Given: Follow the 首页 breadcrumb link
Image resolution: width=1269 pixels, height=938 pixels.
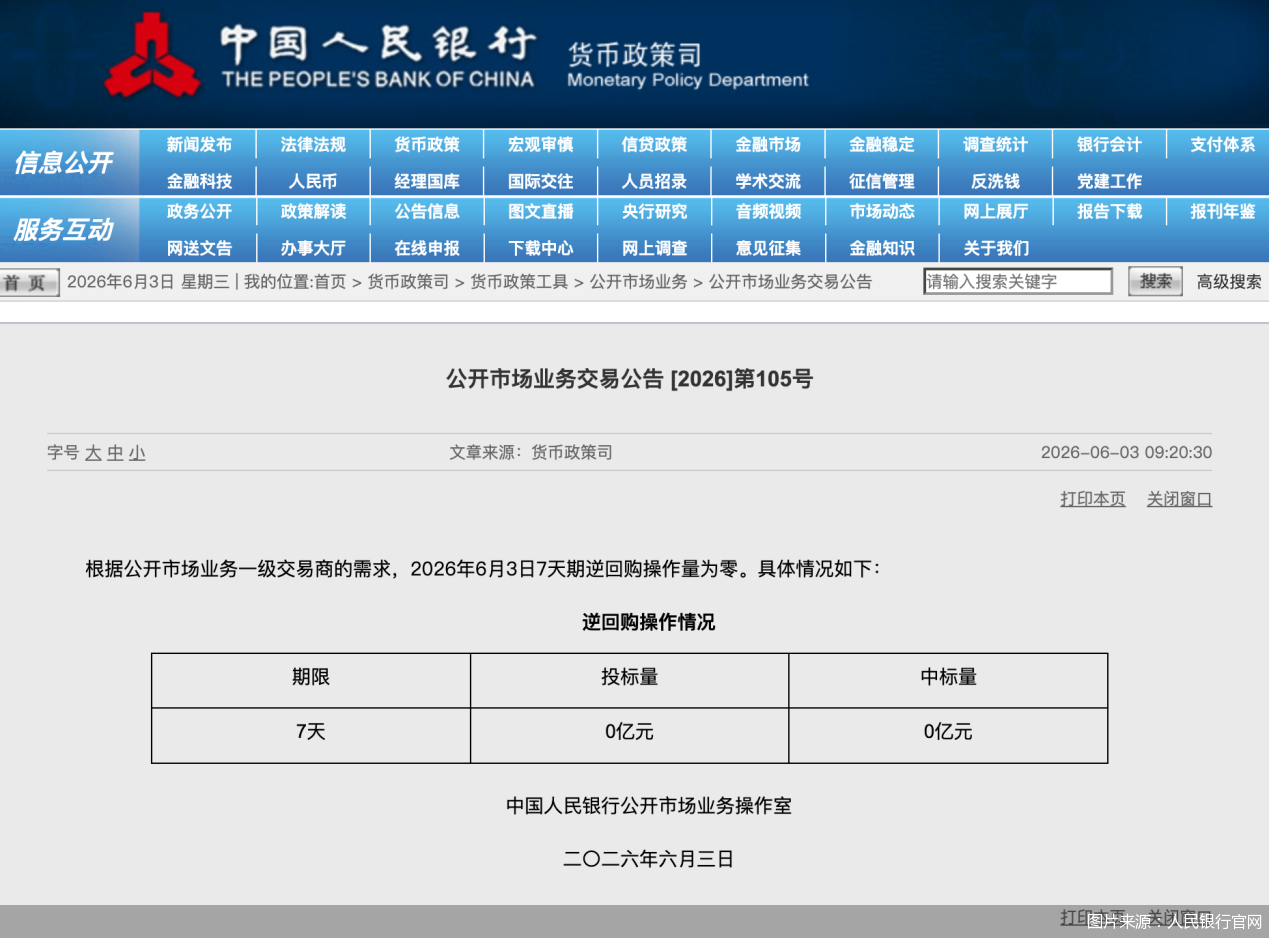Looking at the screenshot, I should tap(330, 282).
